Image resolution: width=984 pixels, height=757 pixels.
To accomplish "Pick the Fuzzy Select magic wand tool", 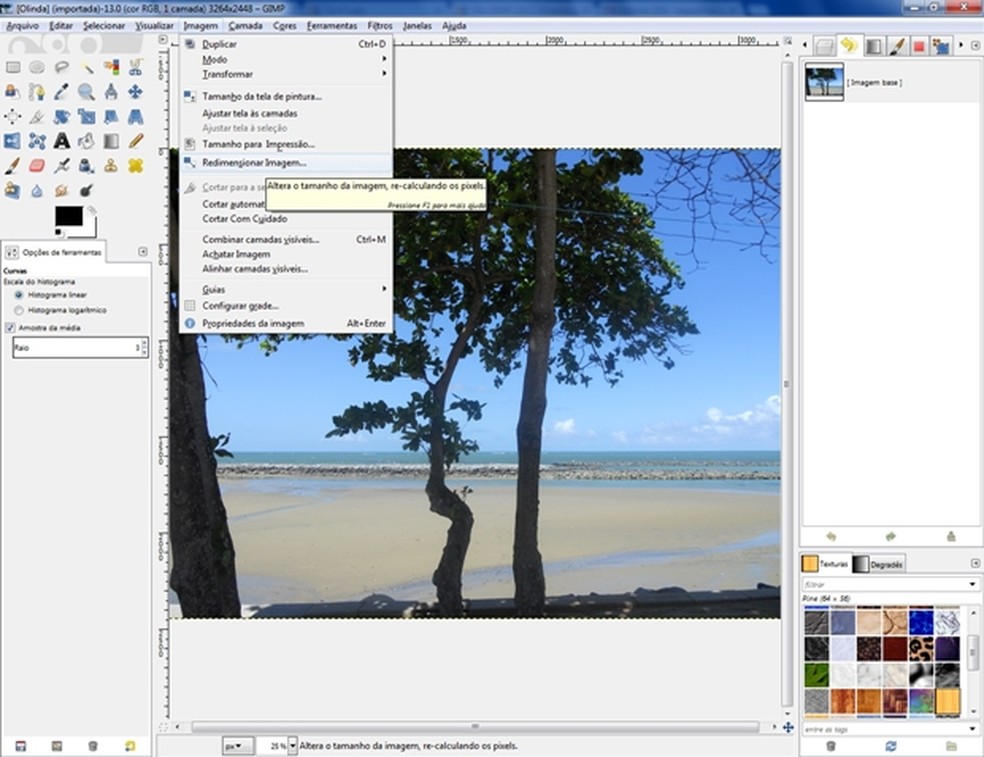I will (87, 67).
